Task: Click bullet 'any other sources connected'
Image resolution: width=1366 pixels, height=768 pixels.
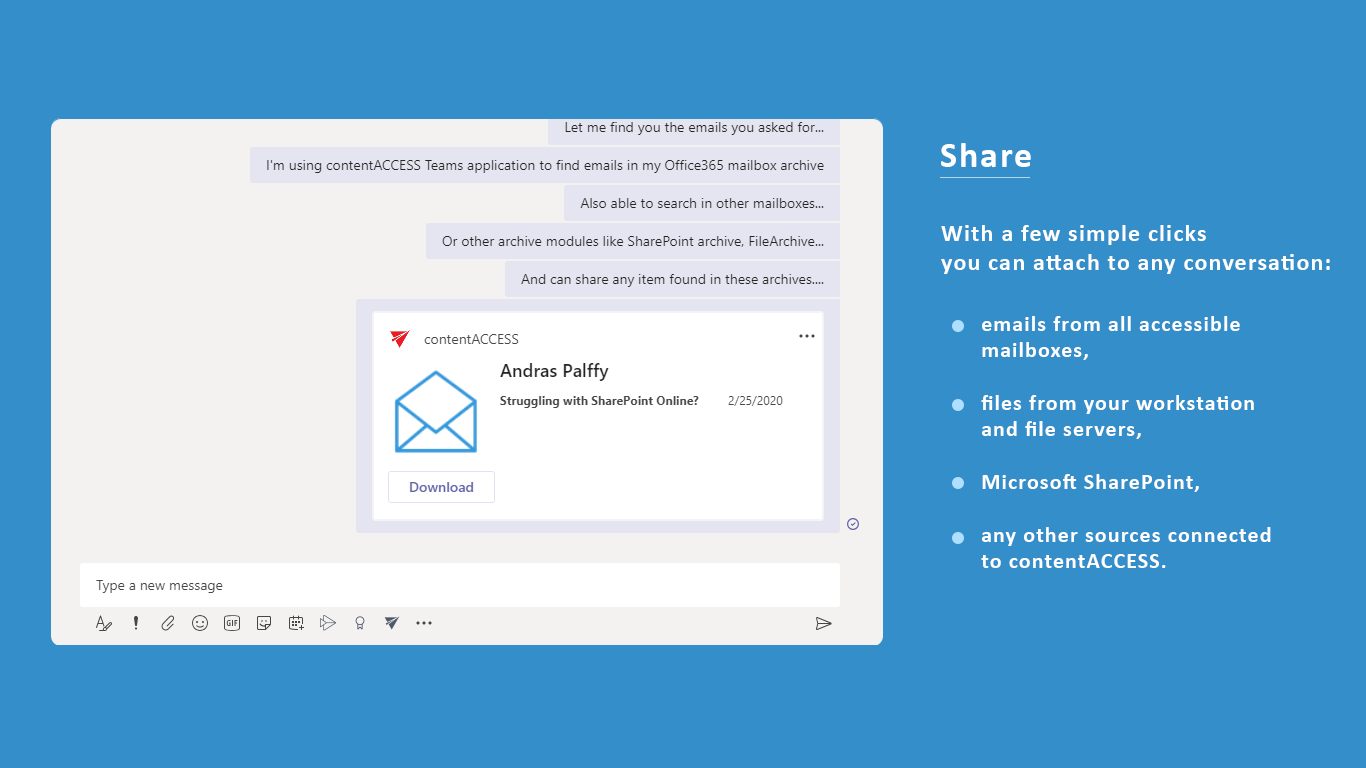Action: coord(1126,548)
